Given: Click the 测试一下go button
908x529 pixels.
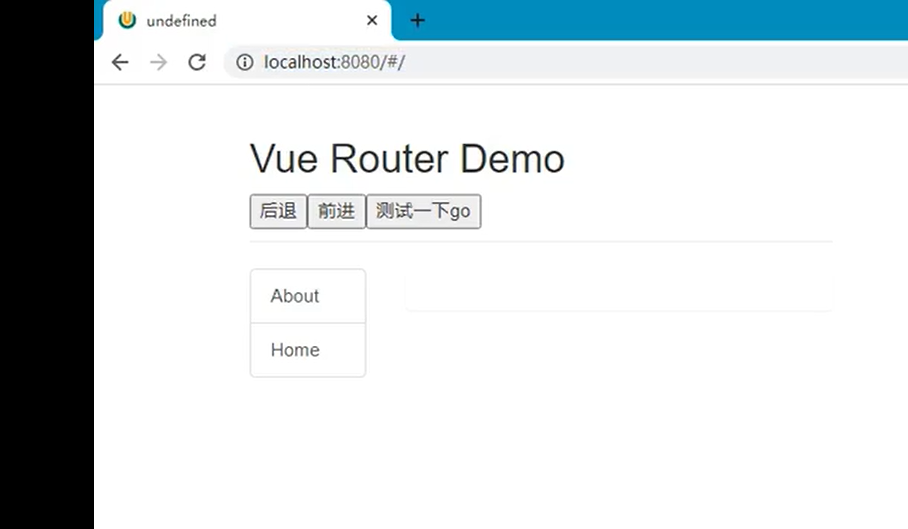Looking at the screenshot, I should [423, 211].
